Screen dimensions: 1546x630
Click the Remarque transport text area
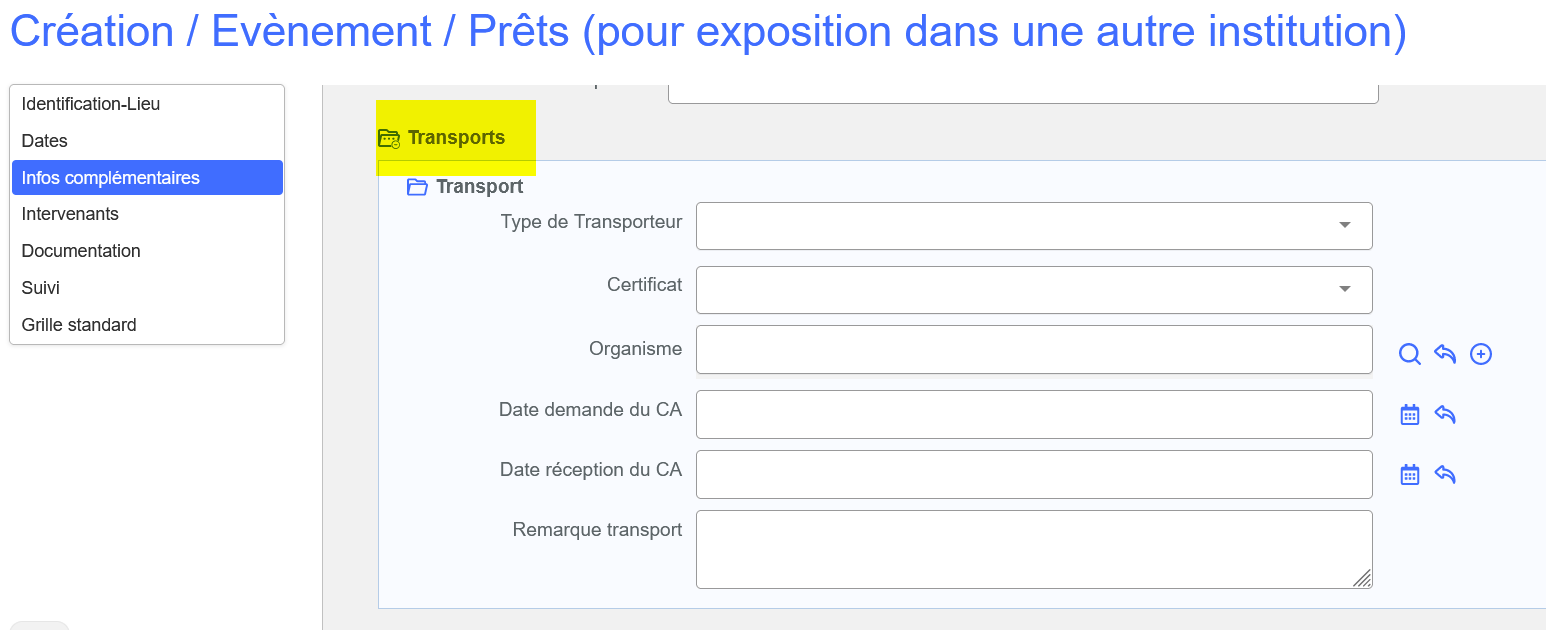[1034, 549]
